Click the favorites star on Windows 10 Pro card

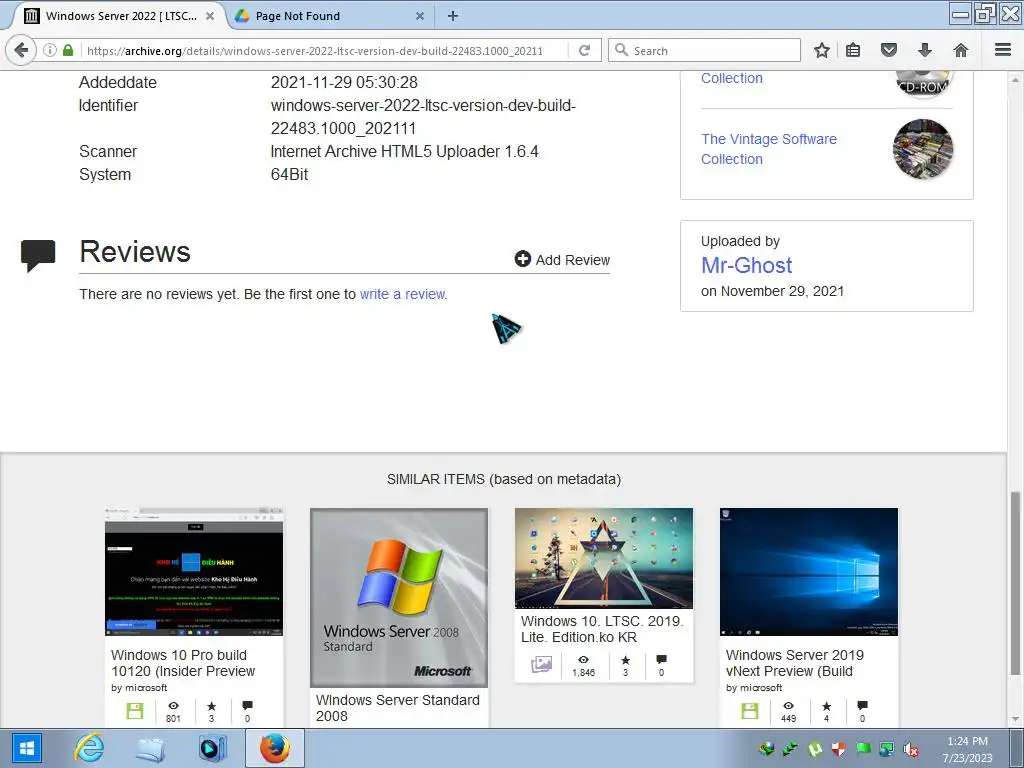click(x=212, y=706)
